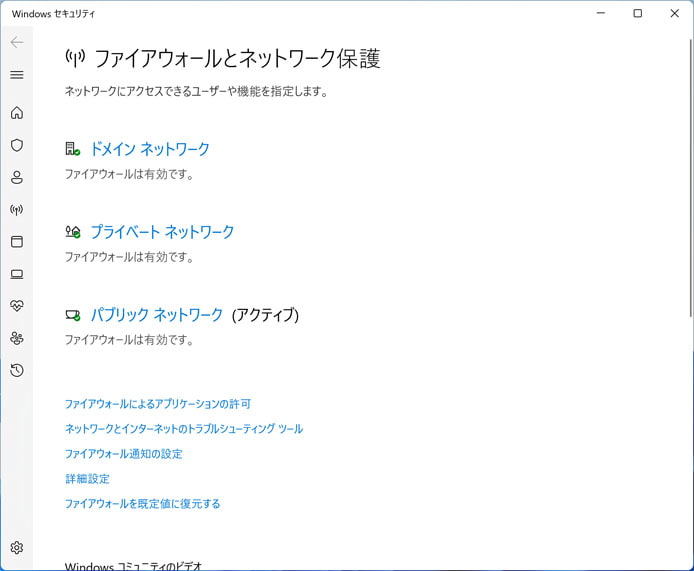Image resolution: width=694 pixels, height=571 pixels.
Task: Open Device performance and health heart icon
Action: point(17,306)
